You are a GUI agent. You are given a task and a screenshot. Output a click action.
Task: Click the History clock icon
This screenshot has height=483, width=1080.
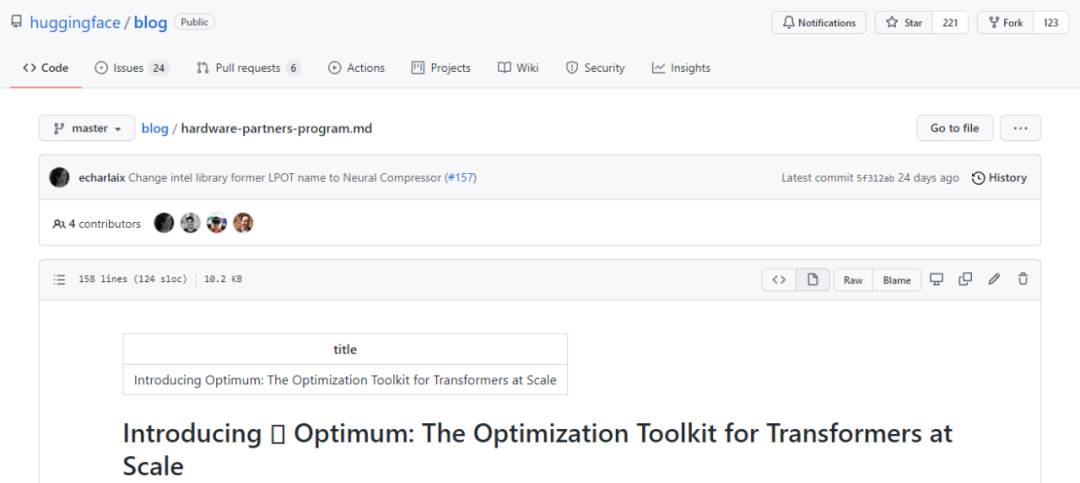click(978, 178)
